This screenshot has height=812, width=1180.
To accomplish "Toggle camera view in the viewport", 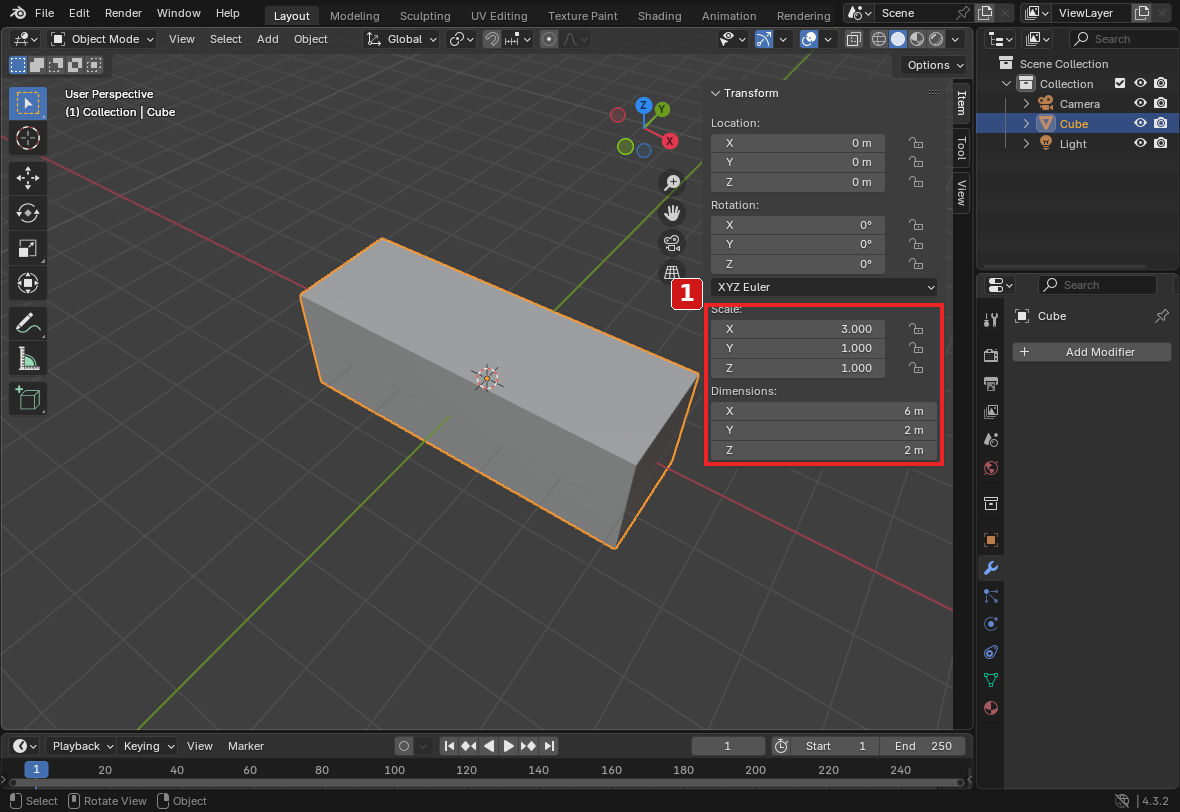I will coord(672,242).
